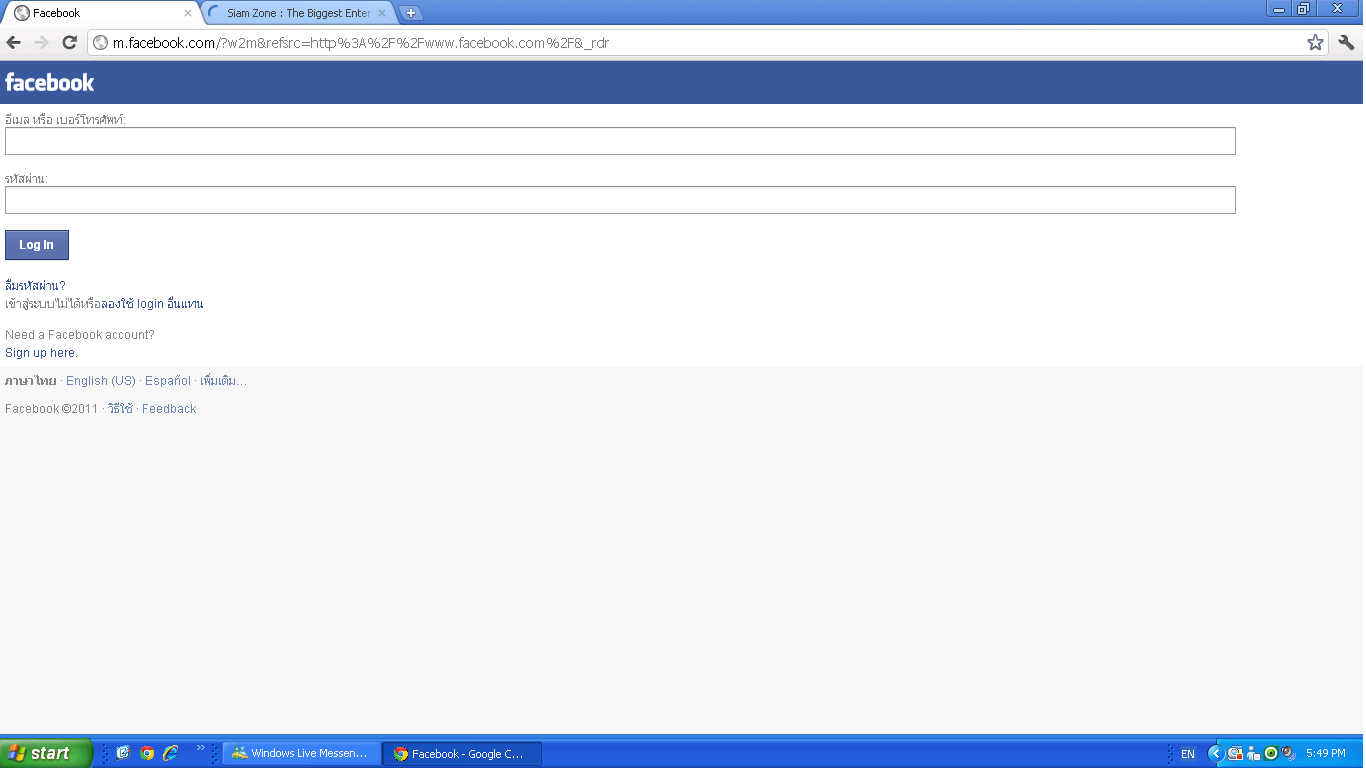The image size is (1366, 768).
Task: Click the speaker volume icon in system tray
Action: point(1289,753)
